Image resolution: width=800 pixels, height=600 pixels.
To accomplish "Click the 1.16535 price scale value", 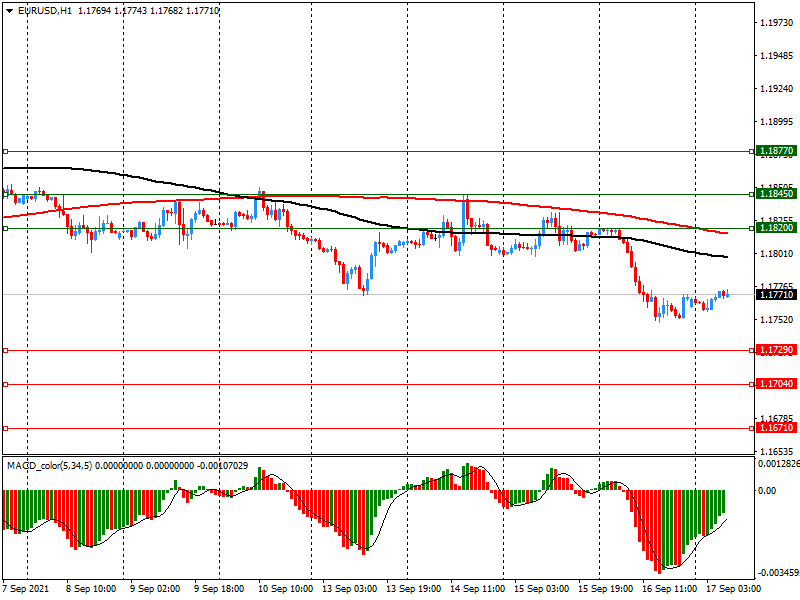I will [x=777, y=452].
